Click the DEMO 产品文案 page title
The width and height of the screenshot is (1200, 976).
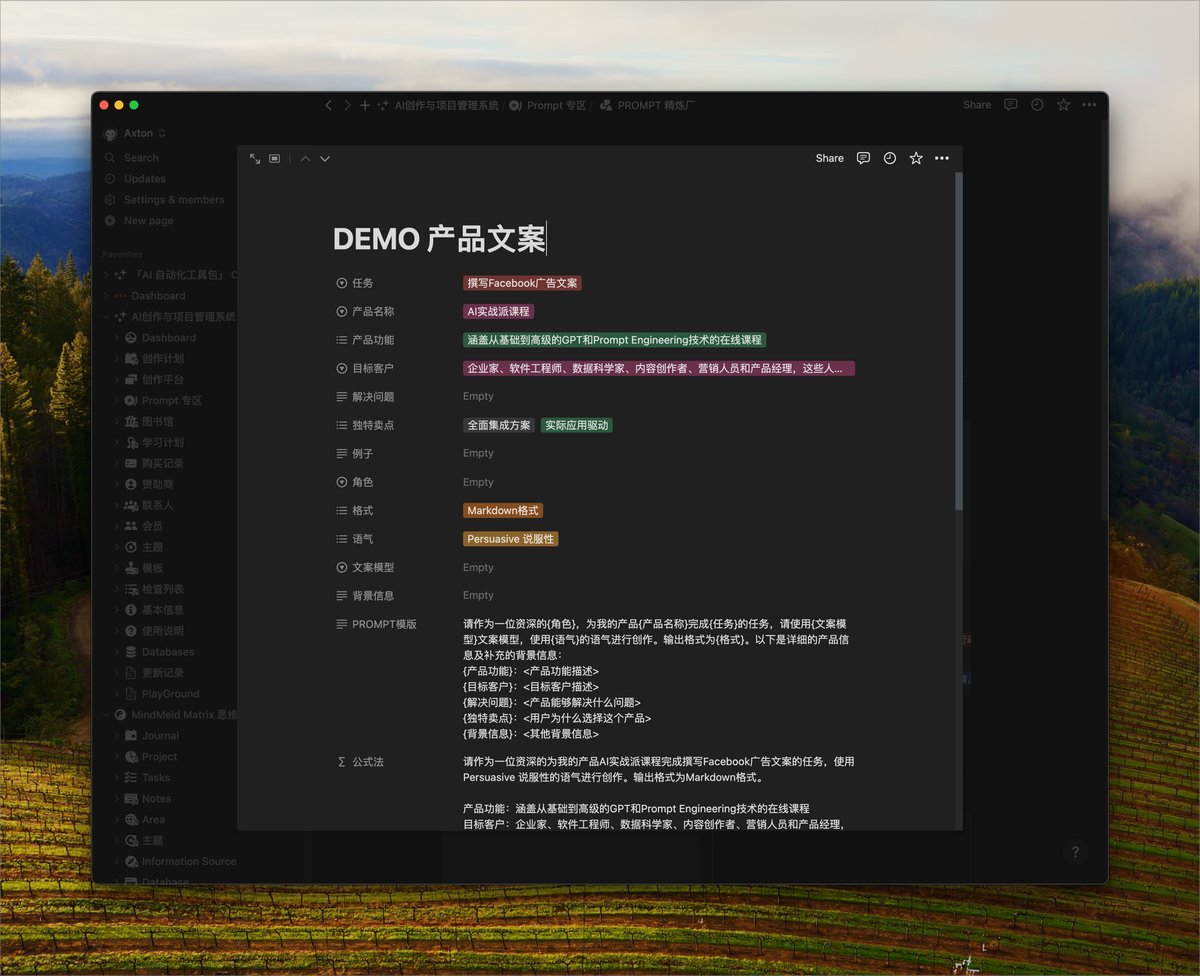[439, 239]
